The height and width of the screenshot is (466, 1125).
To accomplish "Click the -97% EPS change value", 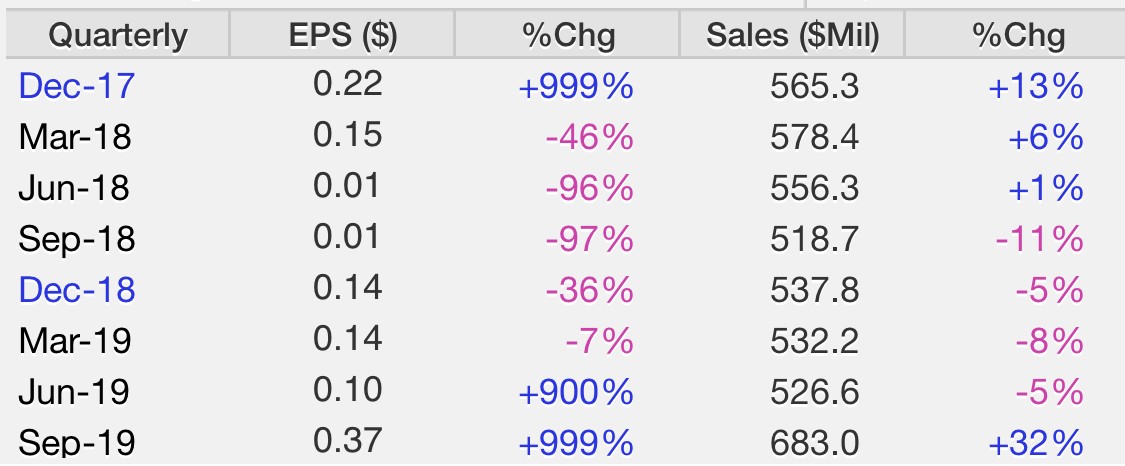I will tap(590, 239).
